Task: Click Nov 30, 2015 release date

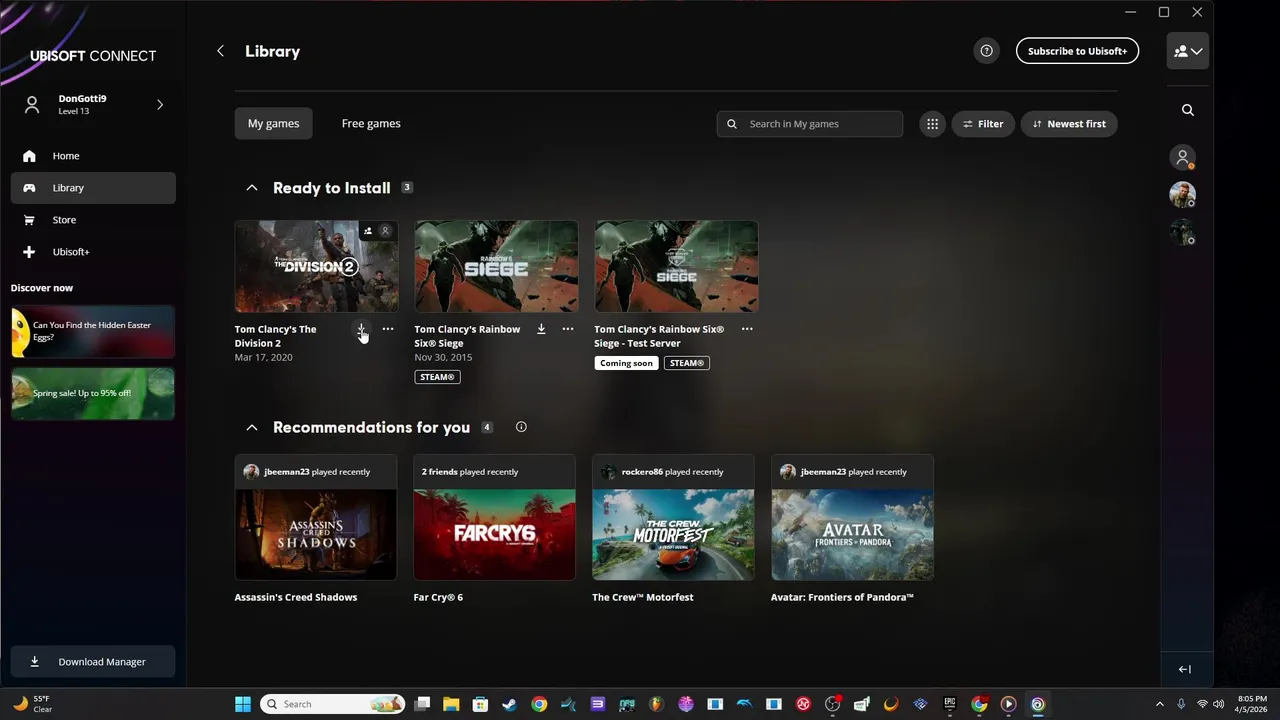Action: 443,357
